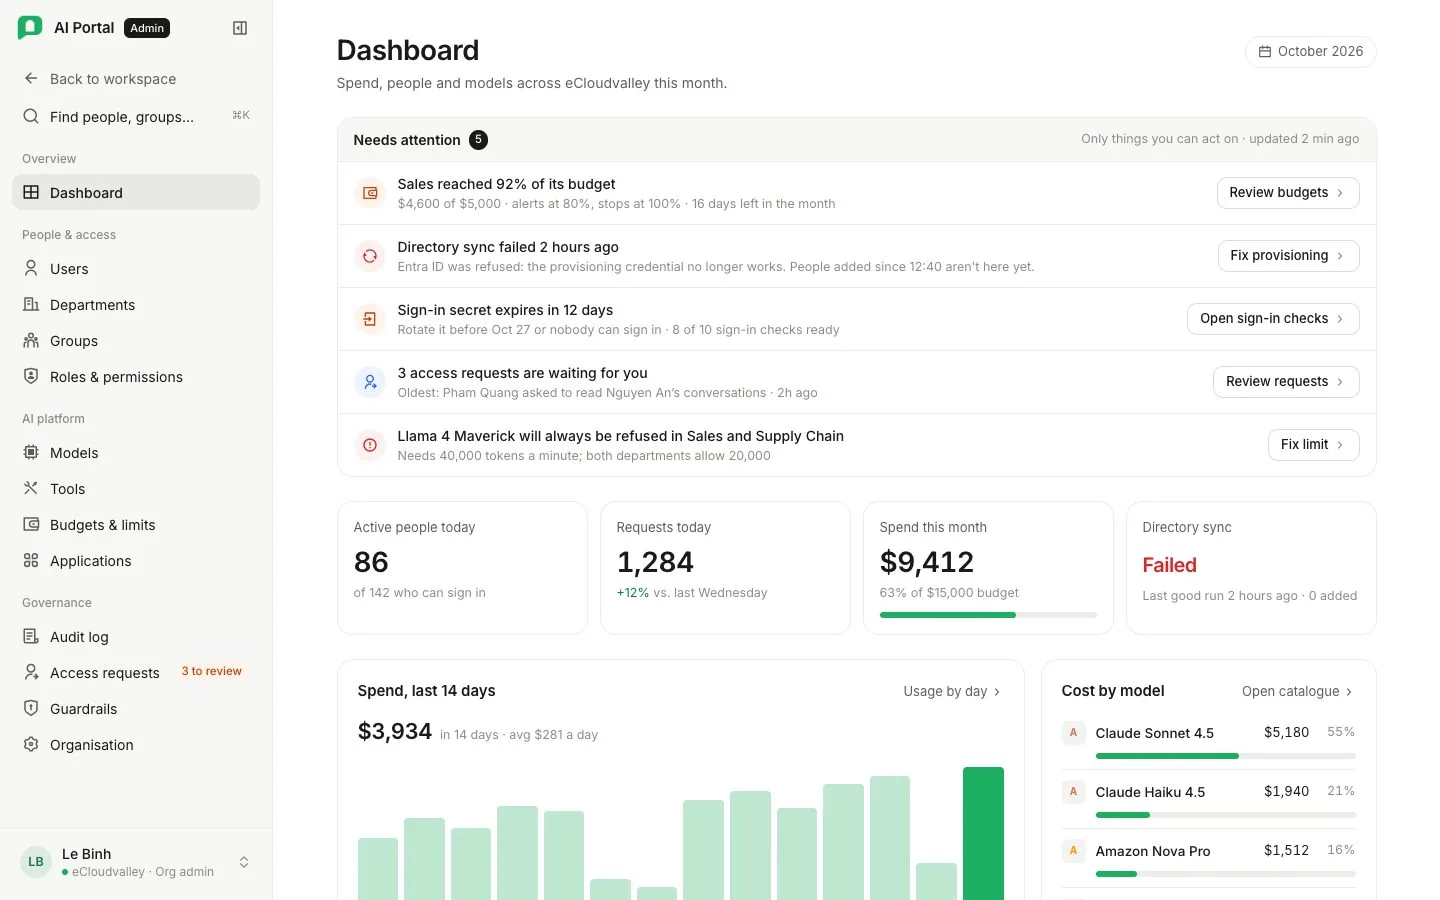Click the Back to workspace arrow

31,79
